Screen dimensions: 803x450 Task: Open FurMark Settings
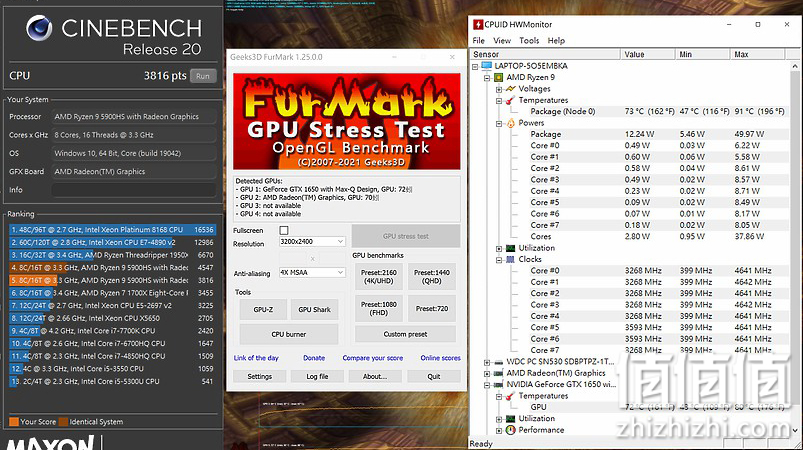click(260, 376)
